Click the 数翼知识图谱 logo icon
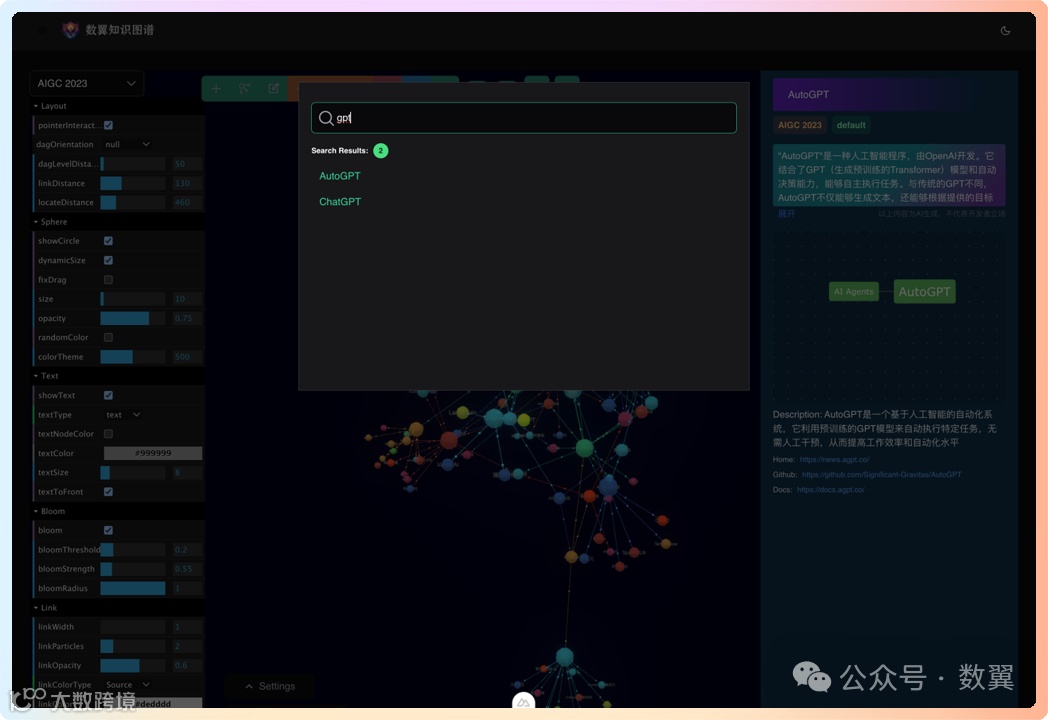The image size is (1048, 720). click(70, 30)
